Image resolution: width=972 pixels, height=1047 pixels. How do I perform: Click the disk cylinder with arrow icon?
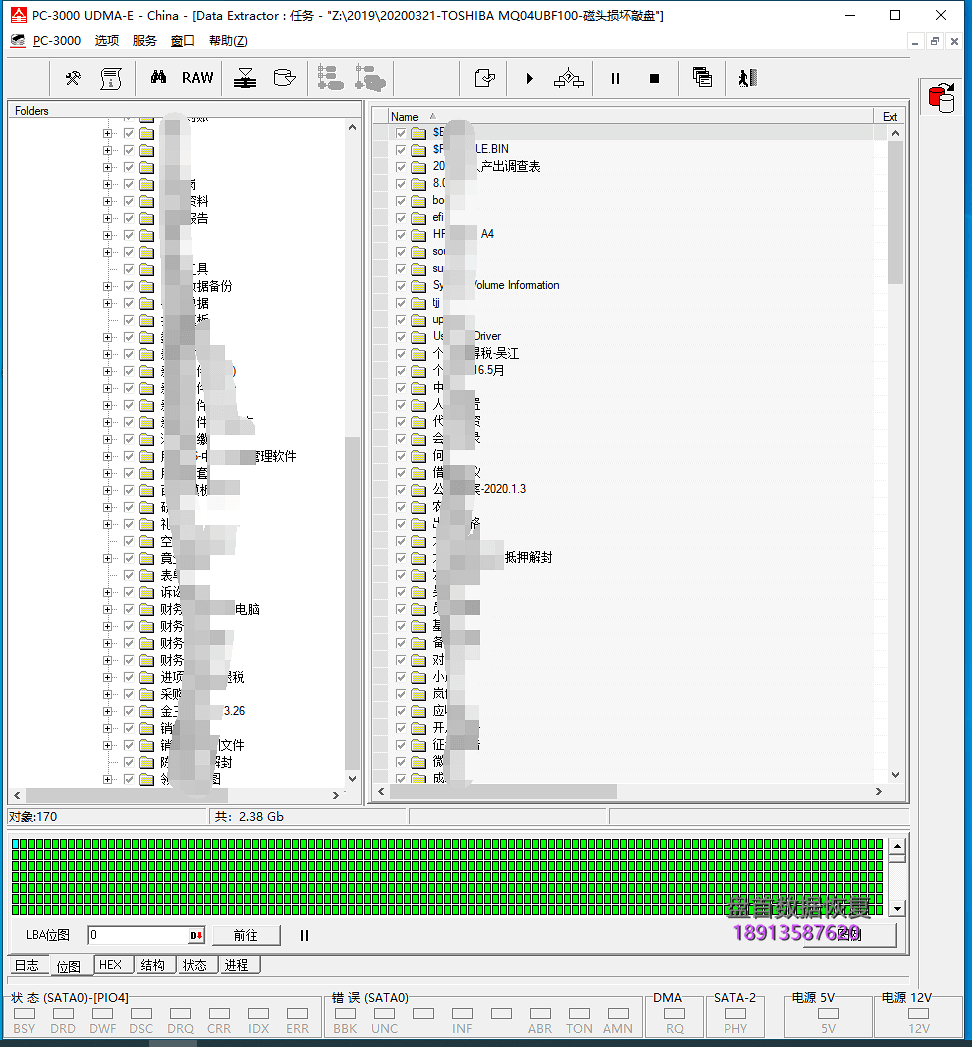click(x=284, y=78)
